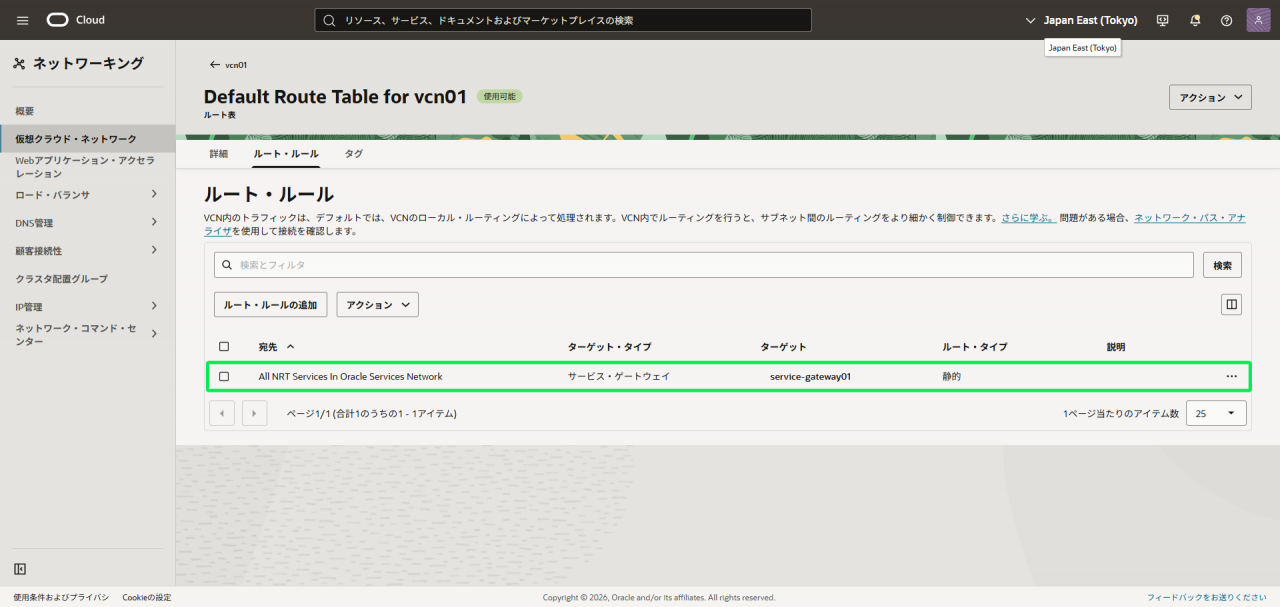Expand 顧客接続性 in the sidebar
The width and height of the screenshot is (1280, 607).
tap(154, 250)
